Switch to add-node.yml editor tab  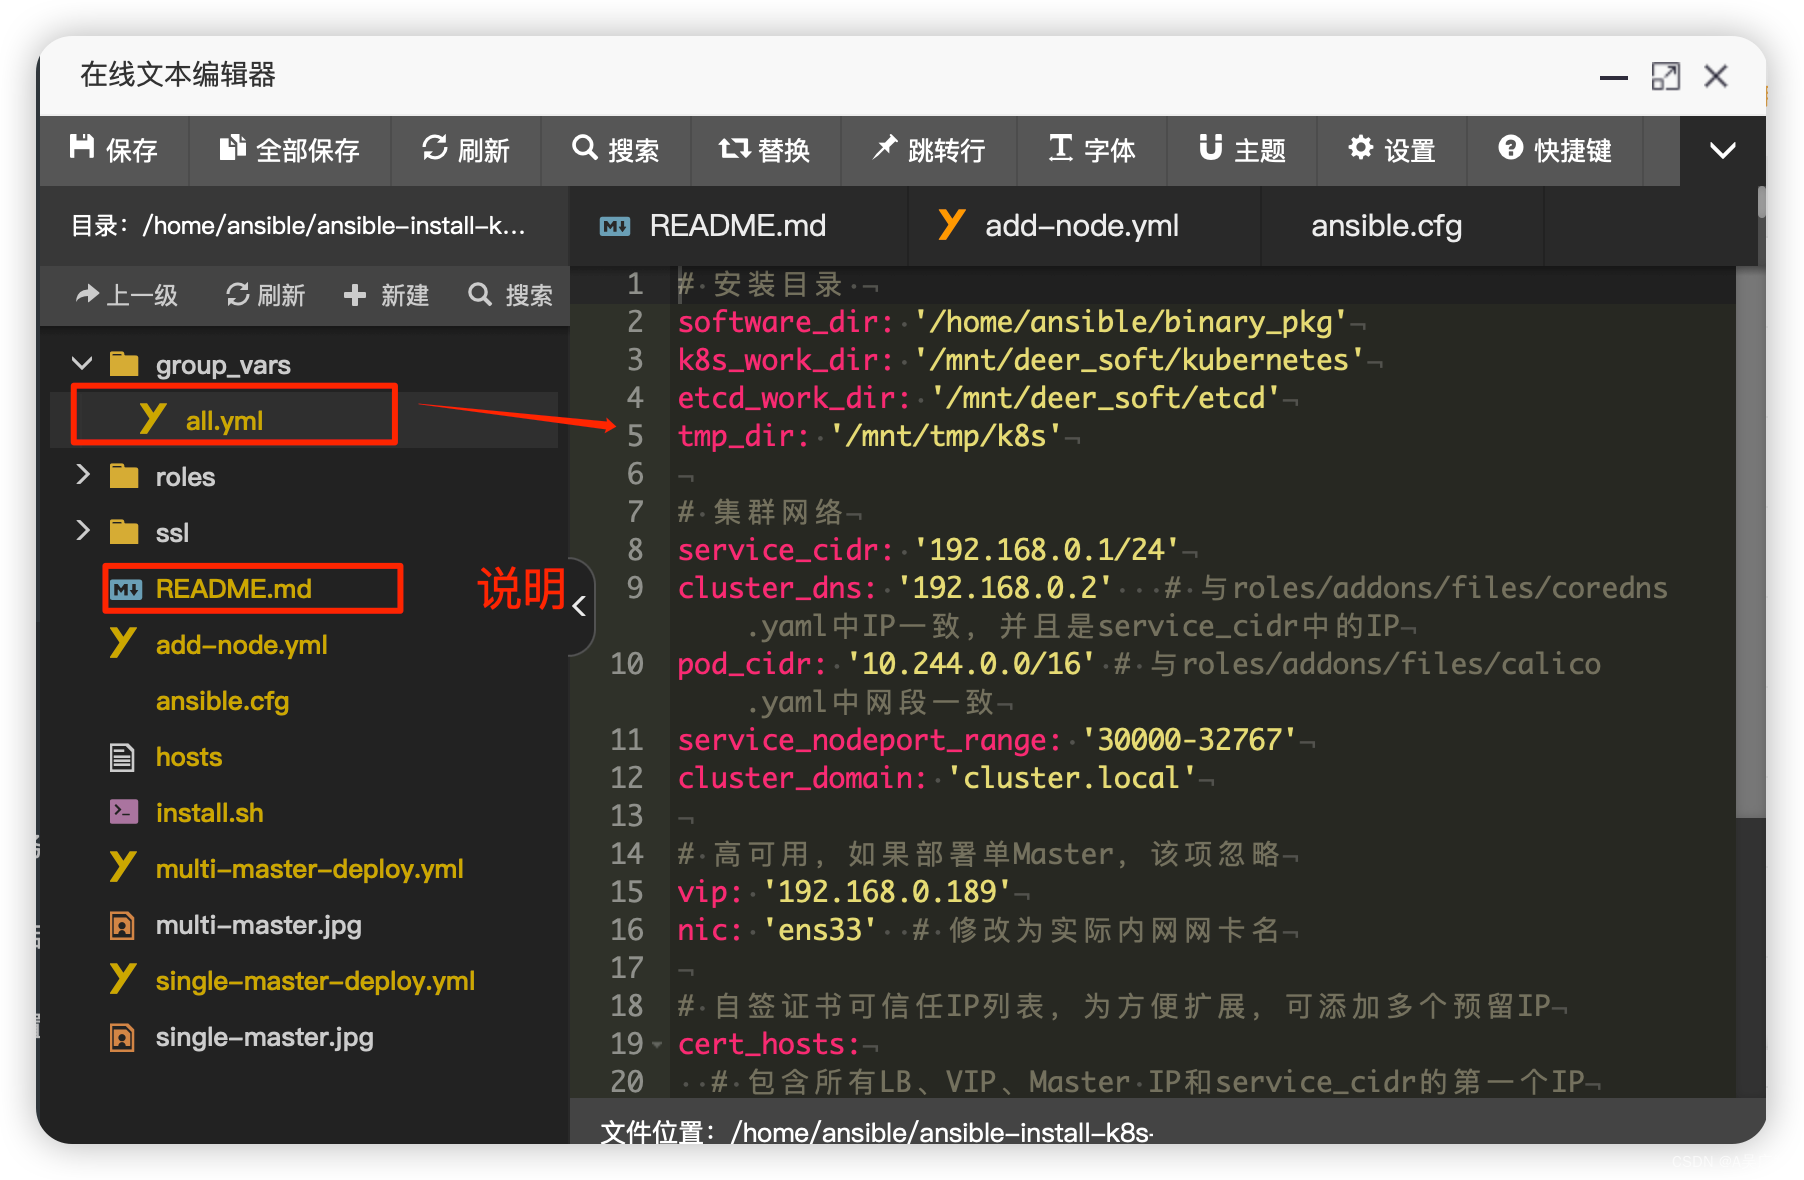tap(1083, 226)
